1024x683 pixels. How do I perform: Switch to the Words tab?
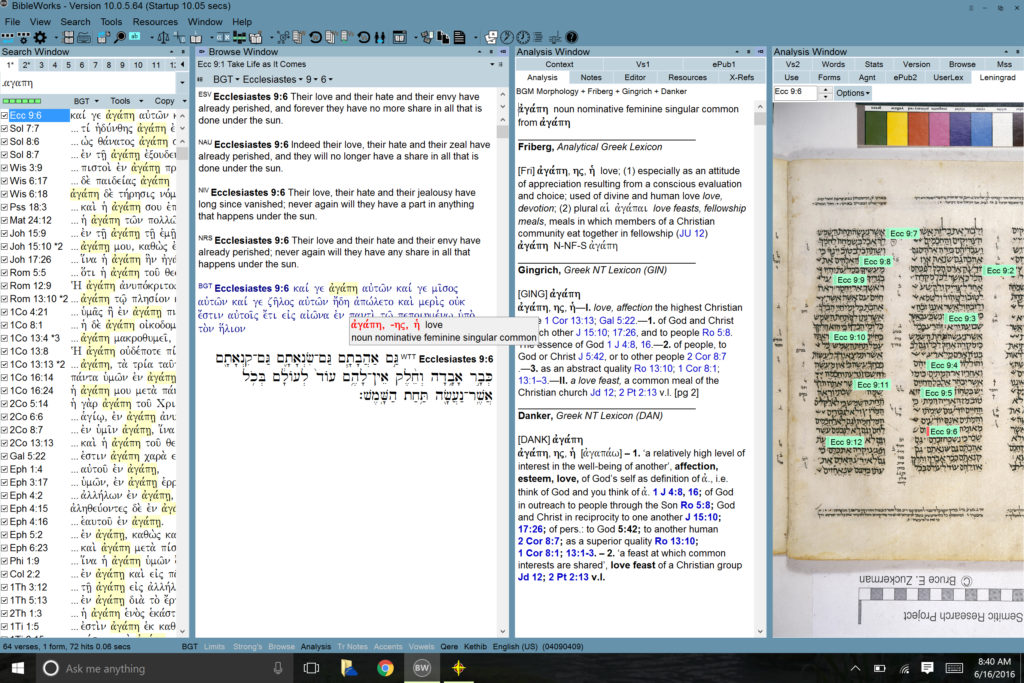[833, 64]
